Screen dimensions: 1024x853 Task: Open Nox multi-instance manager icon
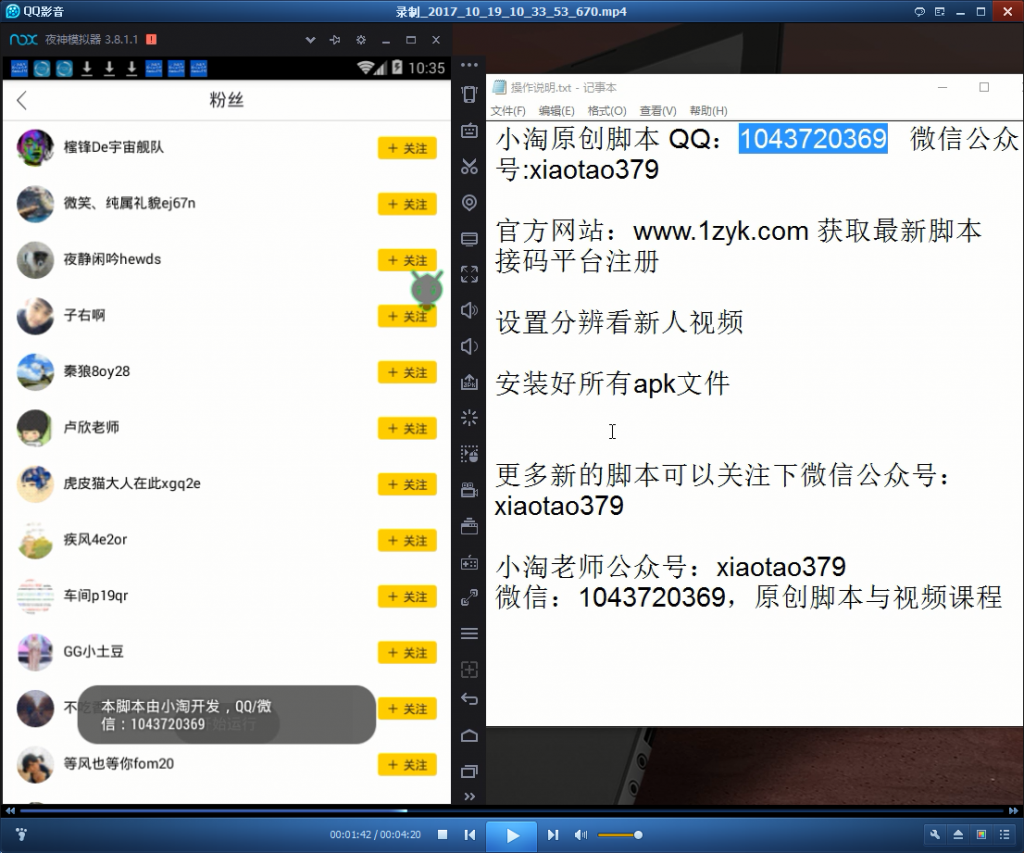[469, 526]
